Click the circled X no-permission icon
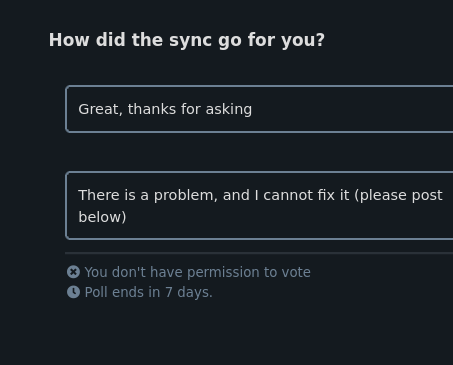The width and height of the screenshot is (453, 365). [x=73, y=272]
